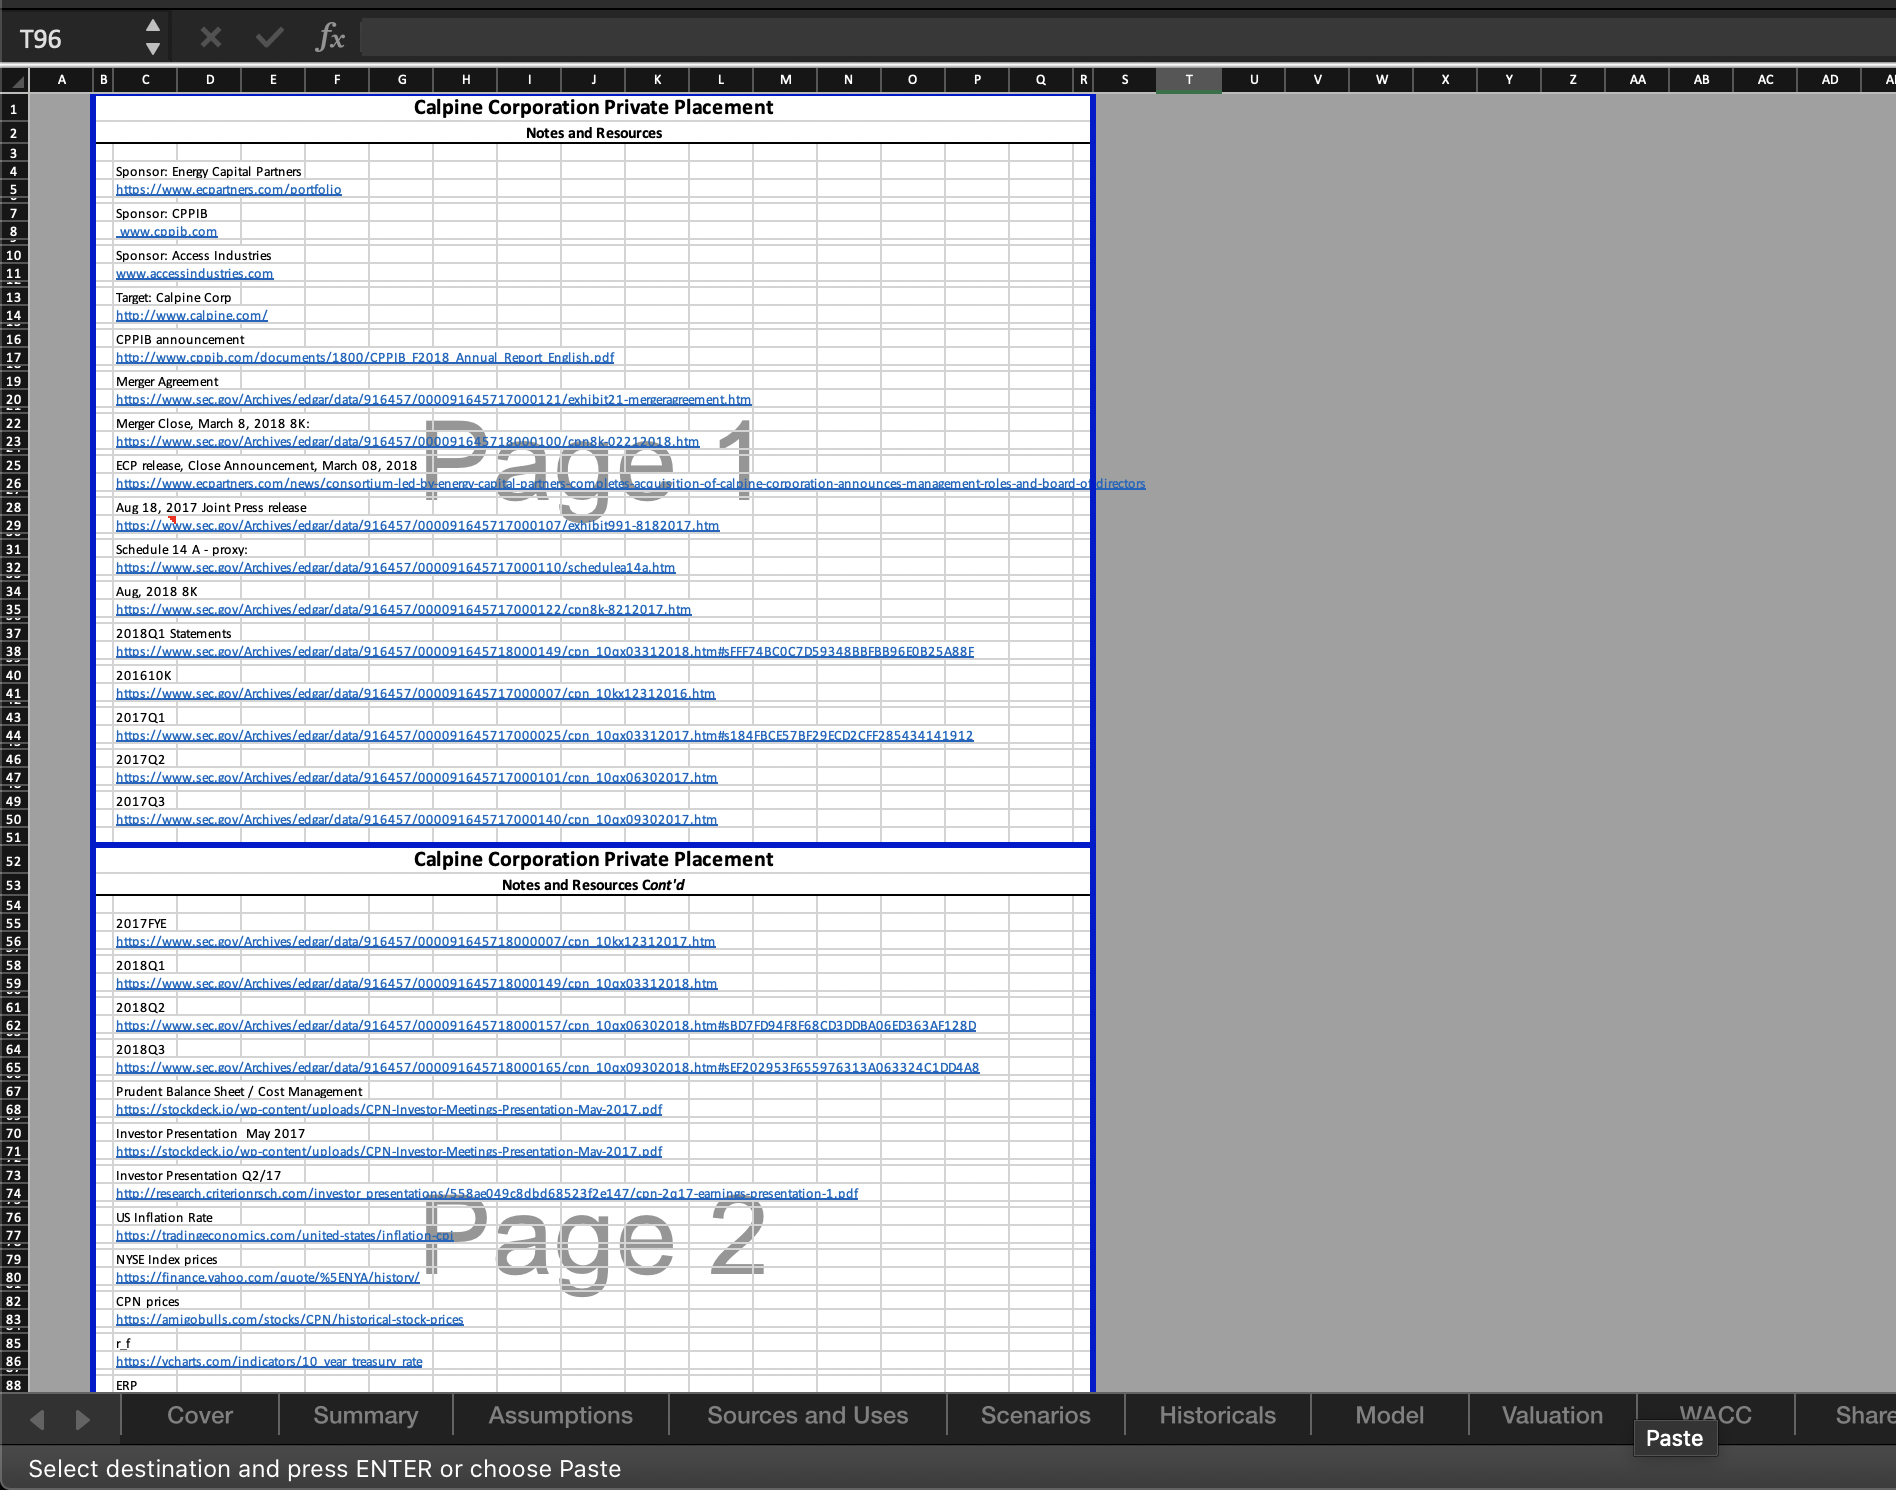The image size is (1896, 1490).
Task: Open the ycharts 10 year treasury link
Action: pos(268,1362)
